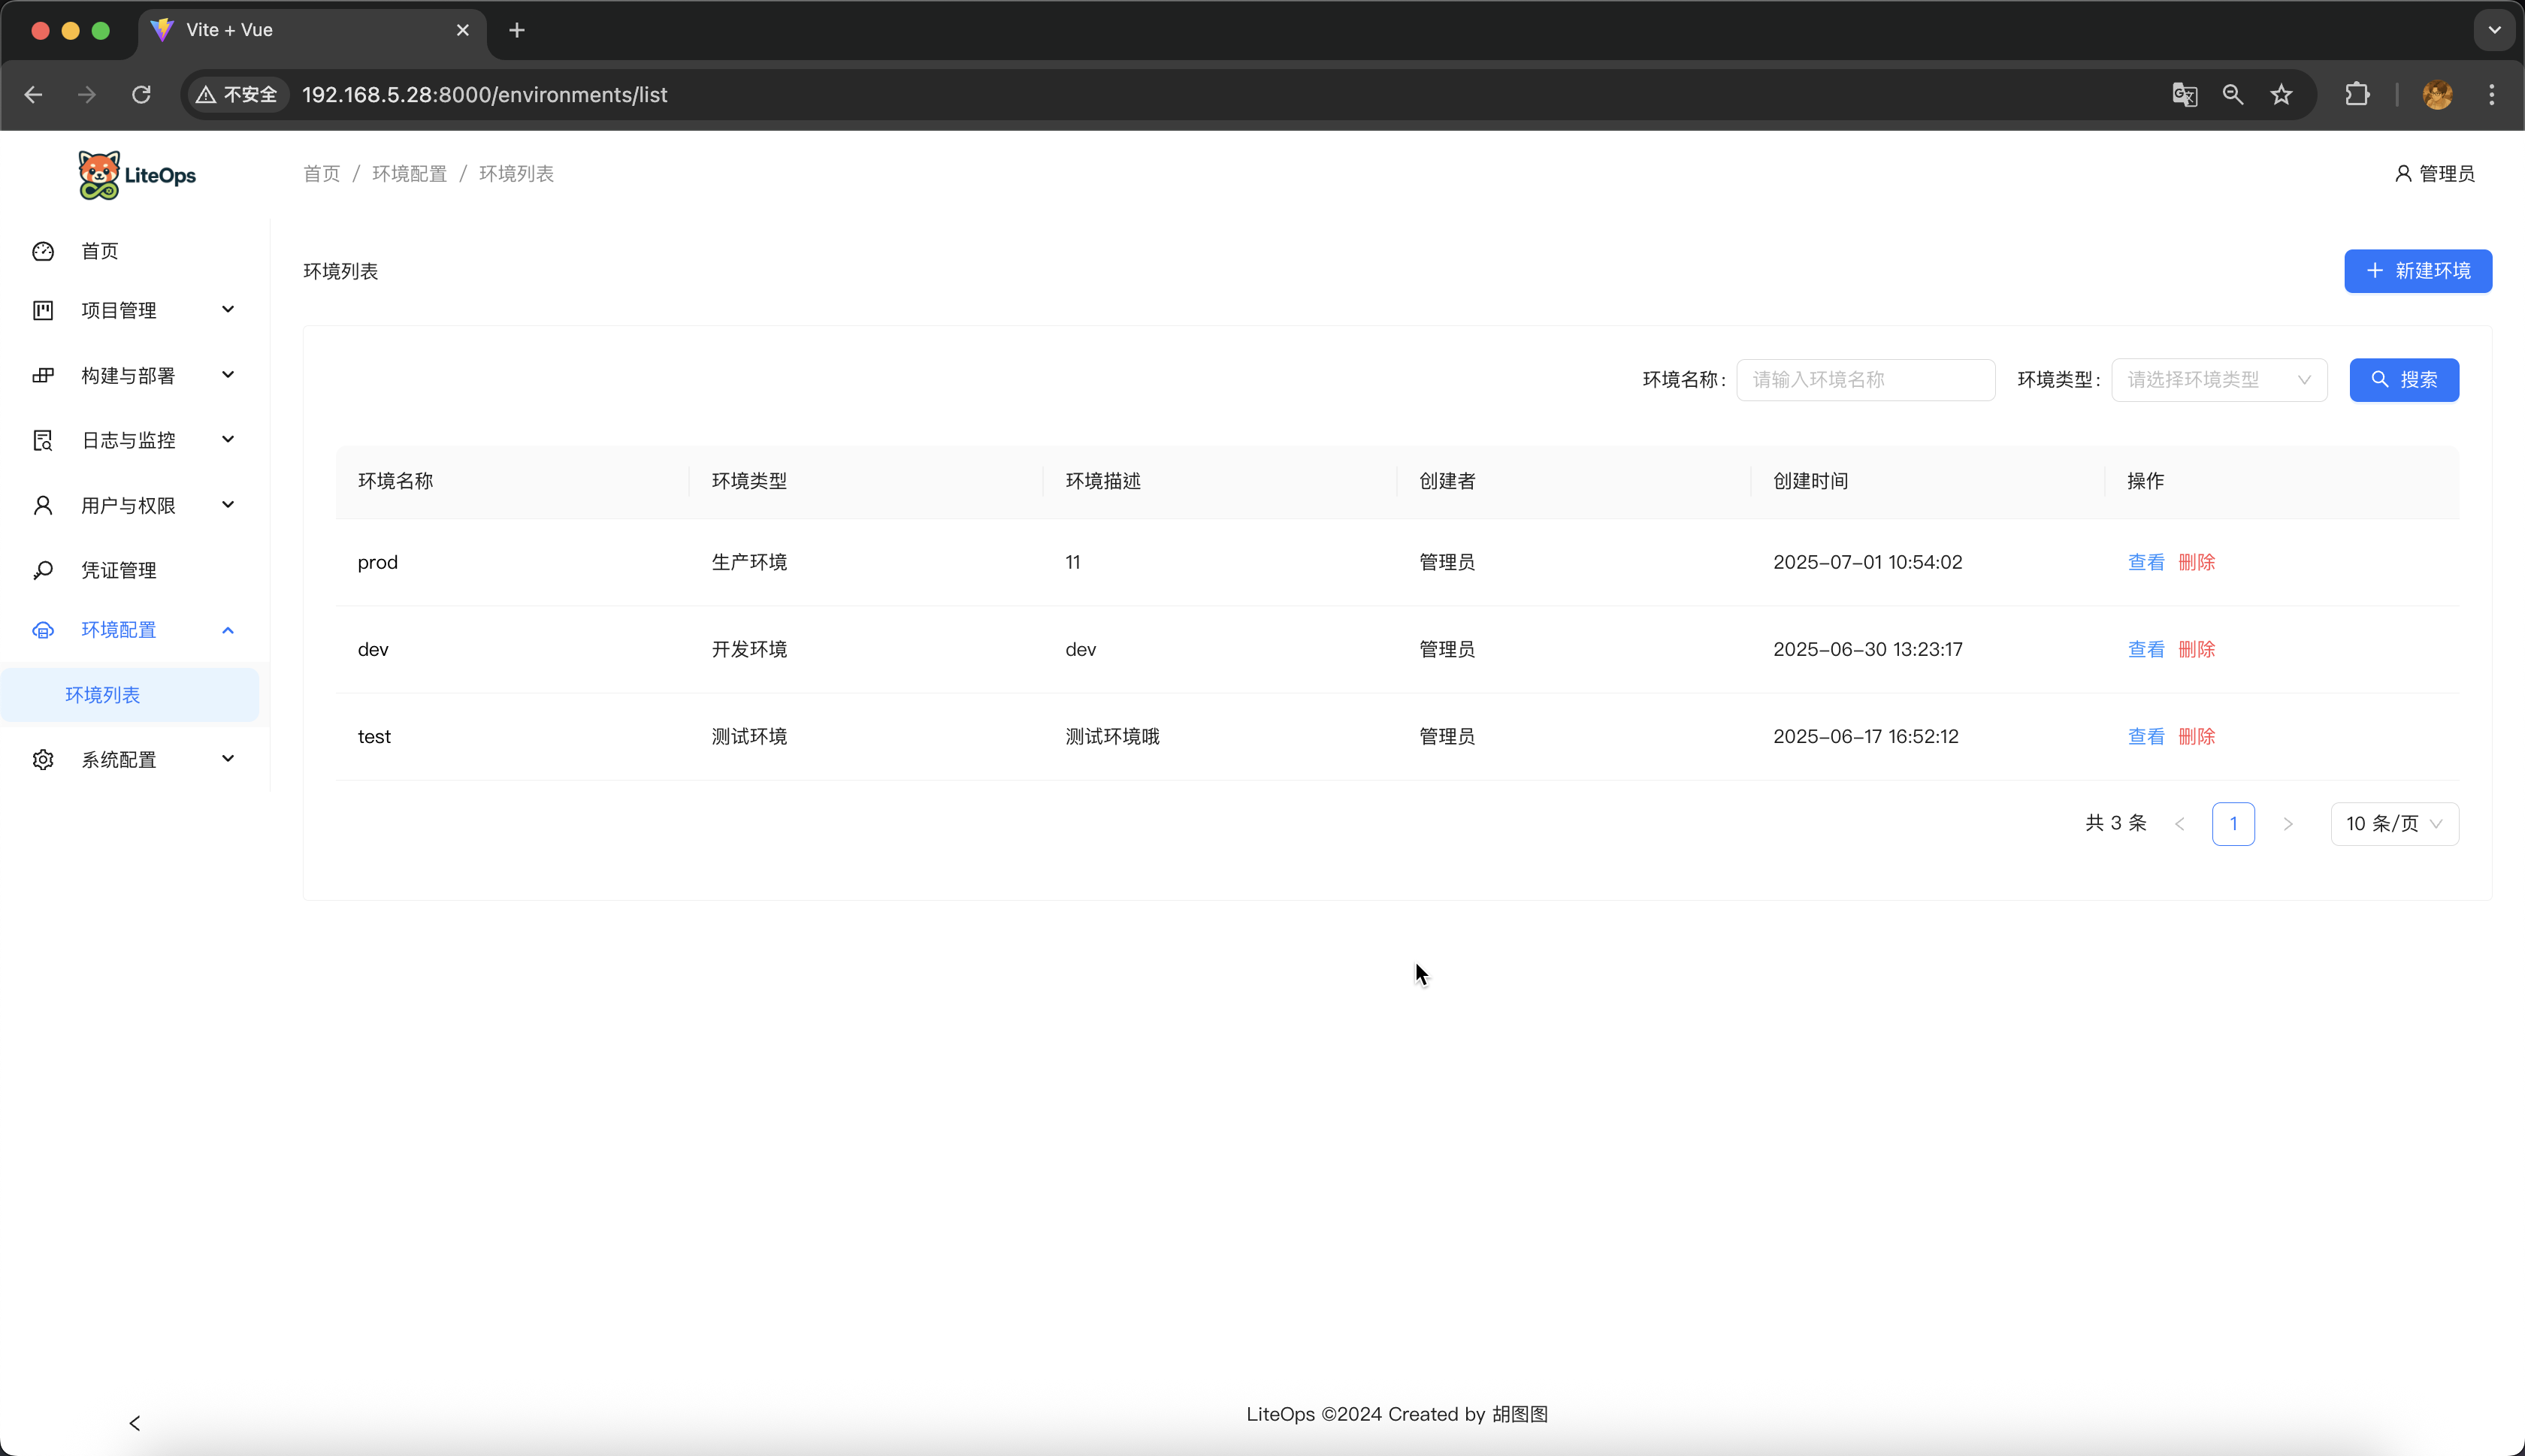Click the 不安全 security warning badge
2525x1456 pixels.
(x=237, y=95)
